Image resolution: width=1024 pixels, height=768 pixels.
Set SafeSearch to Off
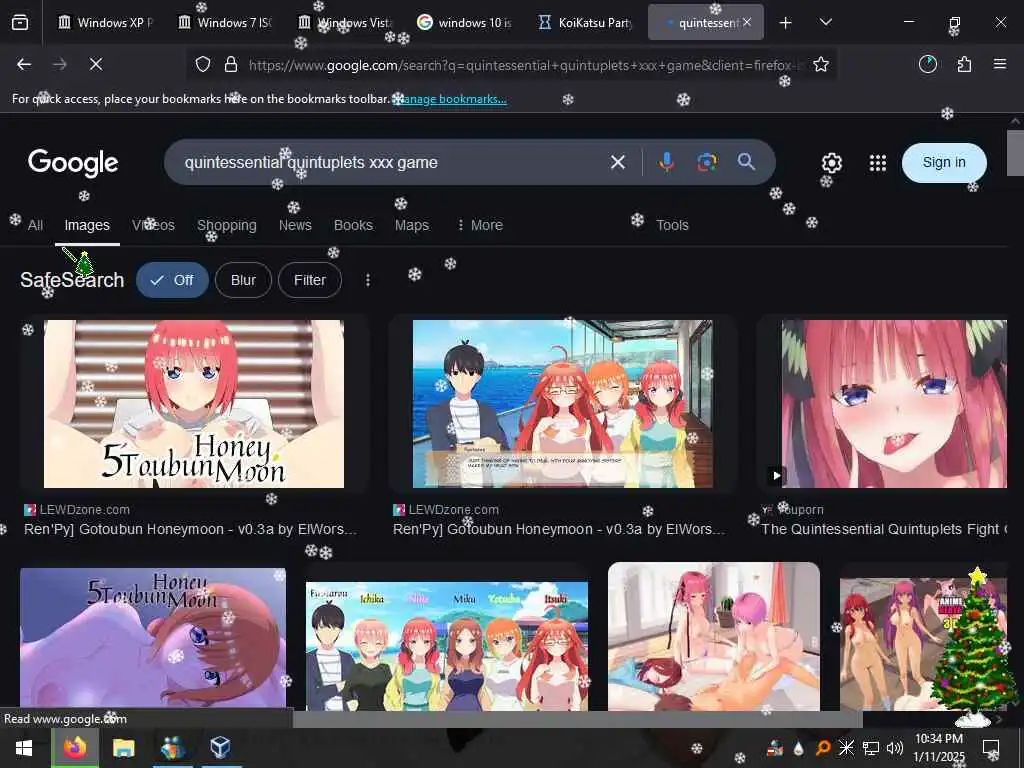point(172,280)
